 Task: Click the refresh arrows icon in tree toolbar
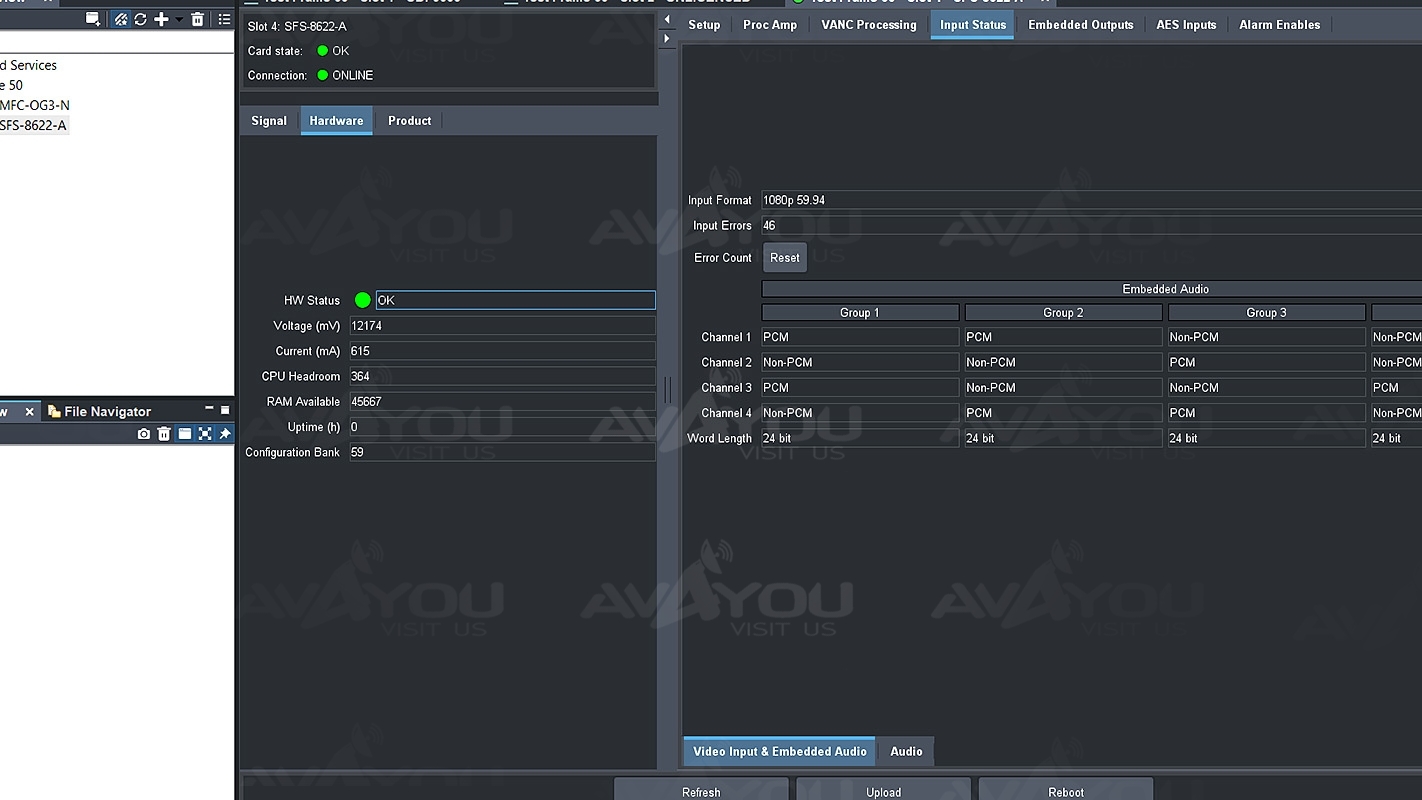pyautogui.click(x=140, y=19)
